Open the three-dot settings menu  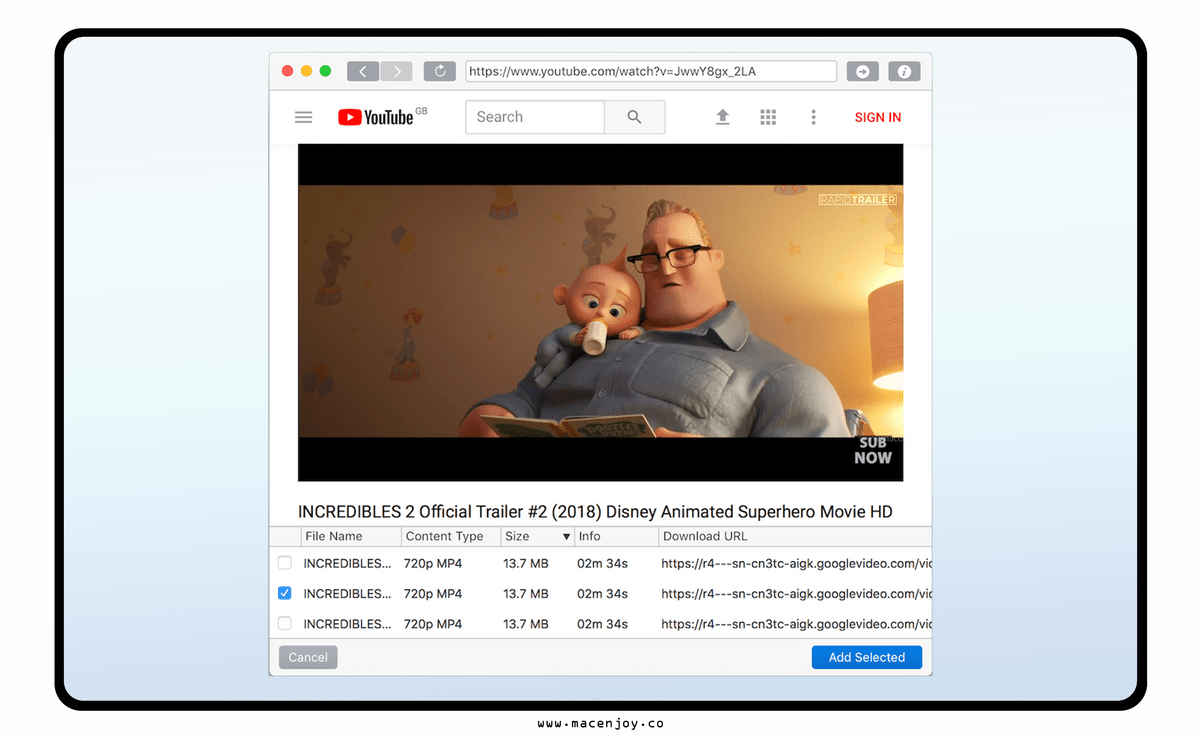(x=813, y=117)
